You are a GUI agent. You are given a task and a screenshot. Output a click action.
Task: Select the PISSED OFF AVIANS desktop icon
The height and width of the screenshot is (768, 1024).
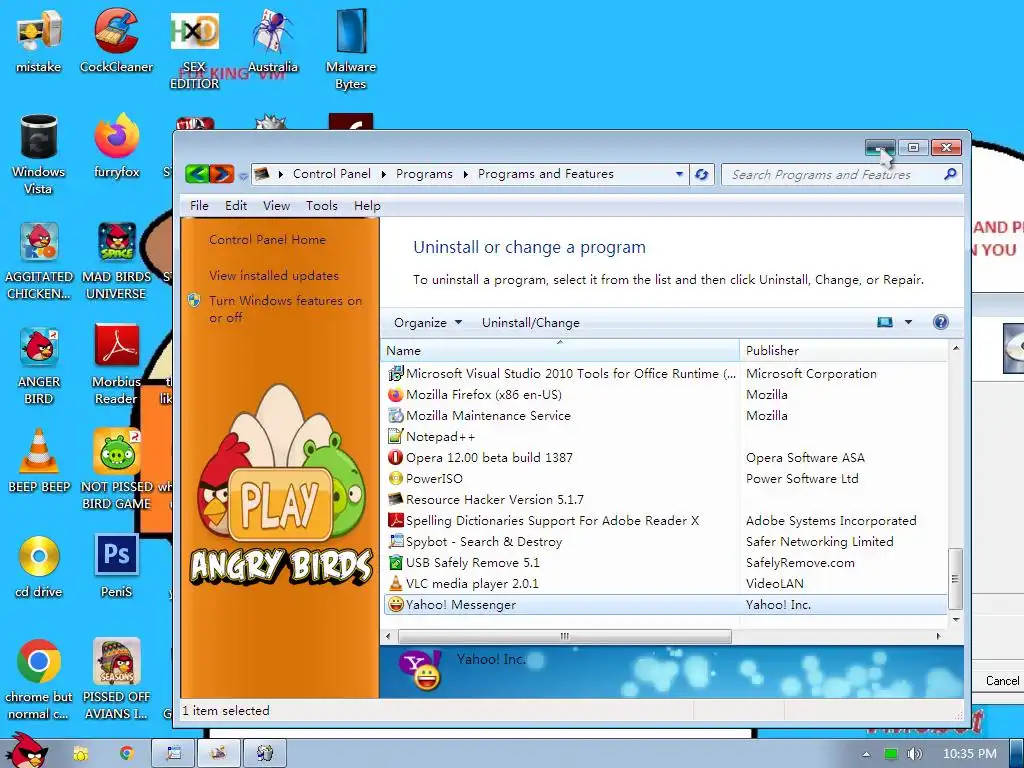click(x=116, y=679)
